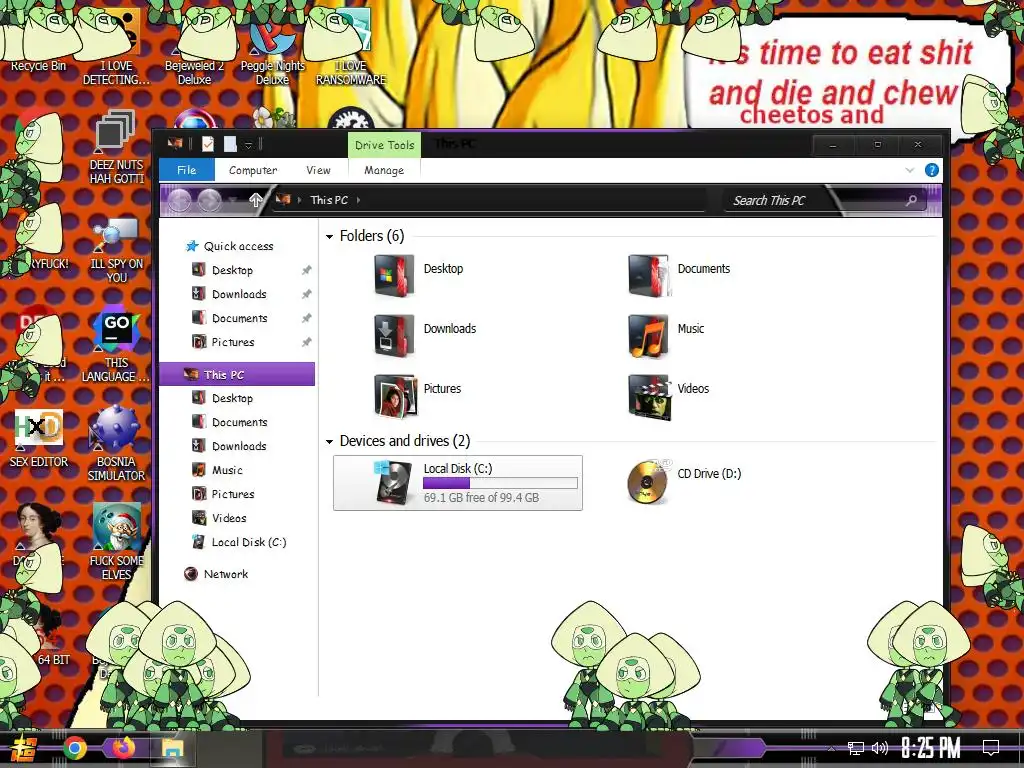Open the network tray icon
The image size is (1024, 768).
pos(856,748)
